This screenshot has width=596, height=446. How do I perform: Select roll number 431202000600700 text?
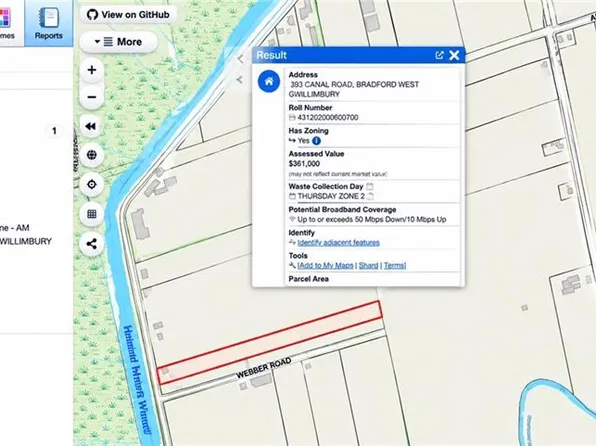point(328,117)
